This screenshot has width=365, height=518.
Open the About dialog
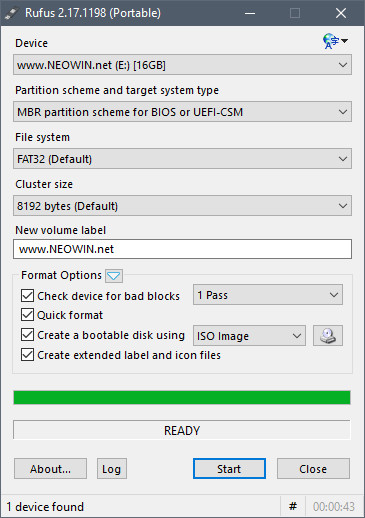click(x=50, y=469)
